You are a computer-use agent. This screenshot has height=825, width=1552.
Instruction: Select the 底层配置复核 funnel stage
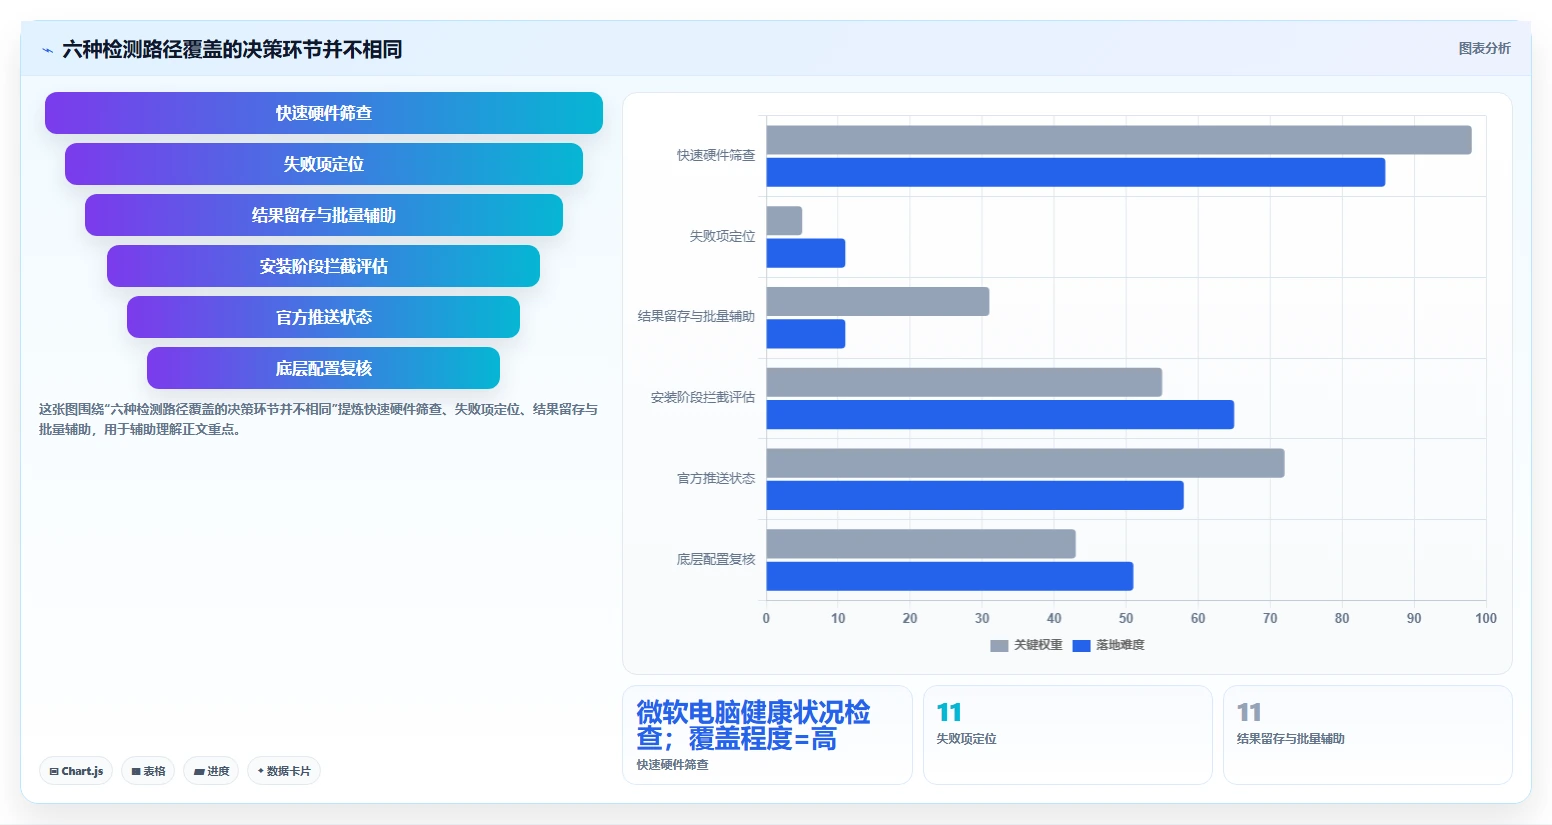coord(324,368)
